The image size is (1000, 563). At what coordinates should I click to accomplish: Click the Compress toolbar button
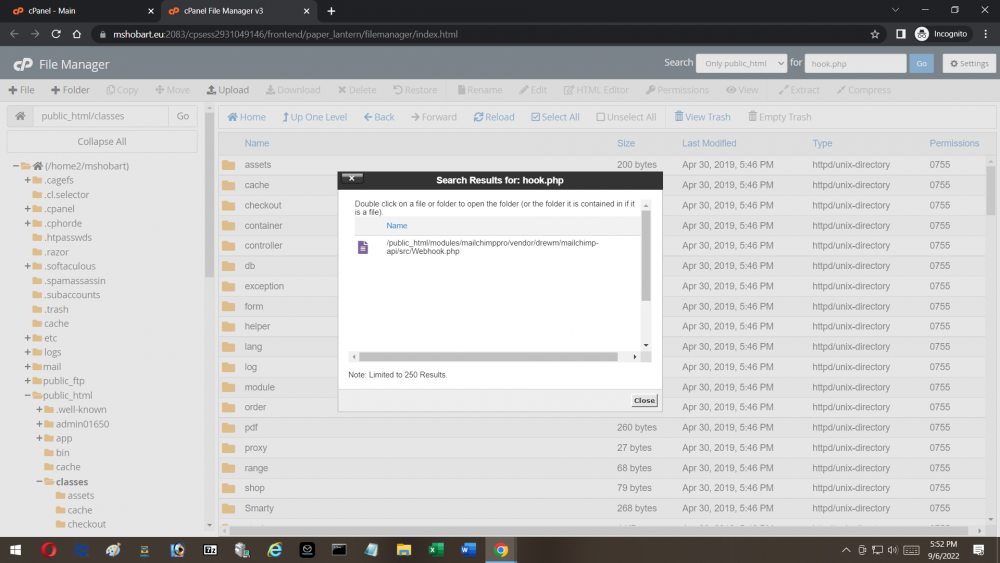[864, 90]
